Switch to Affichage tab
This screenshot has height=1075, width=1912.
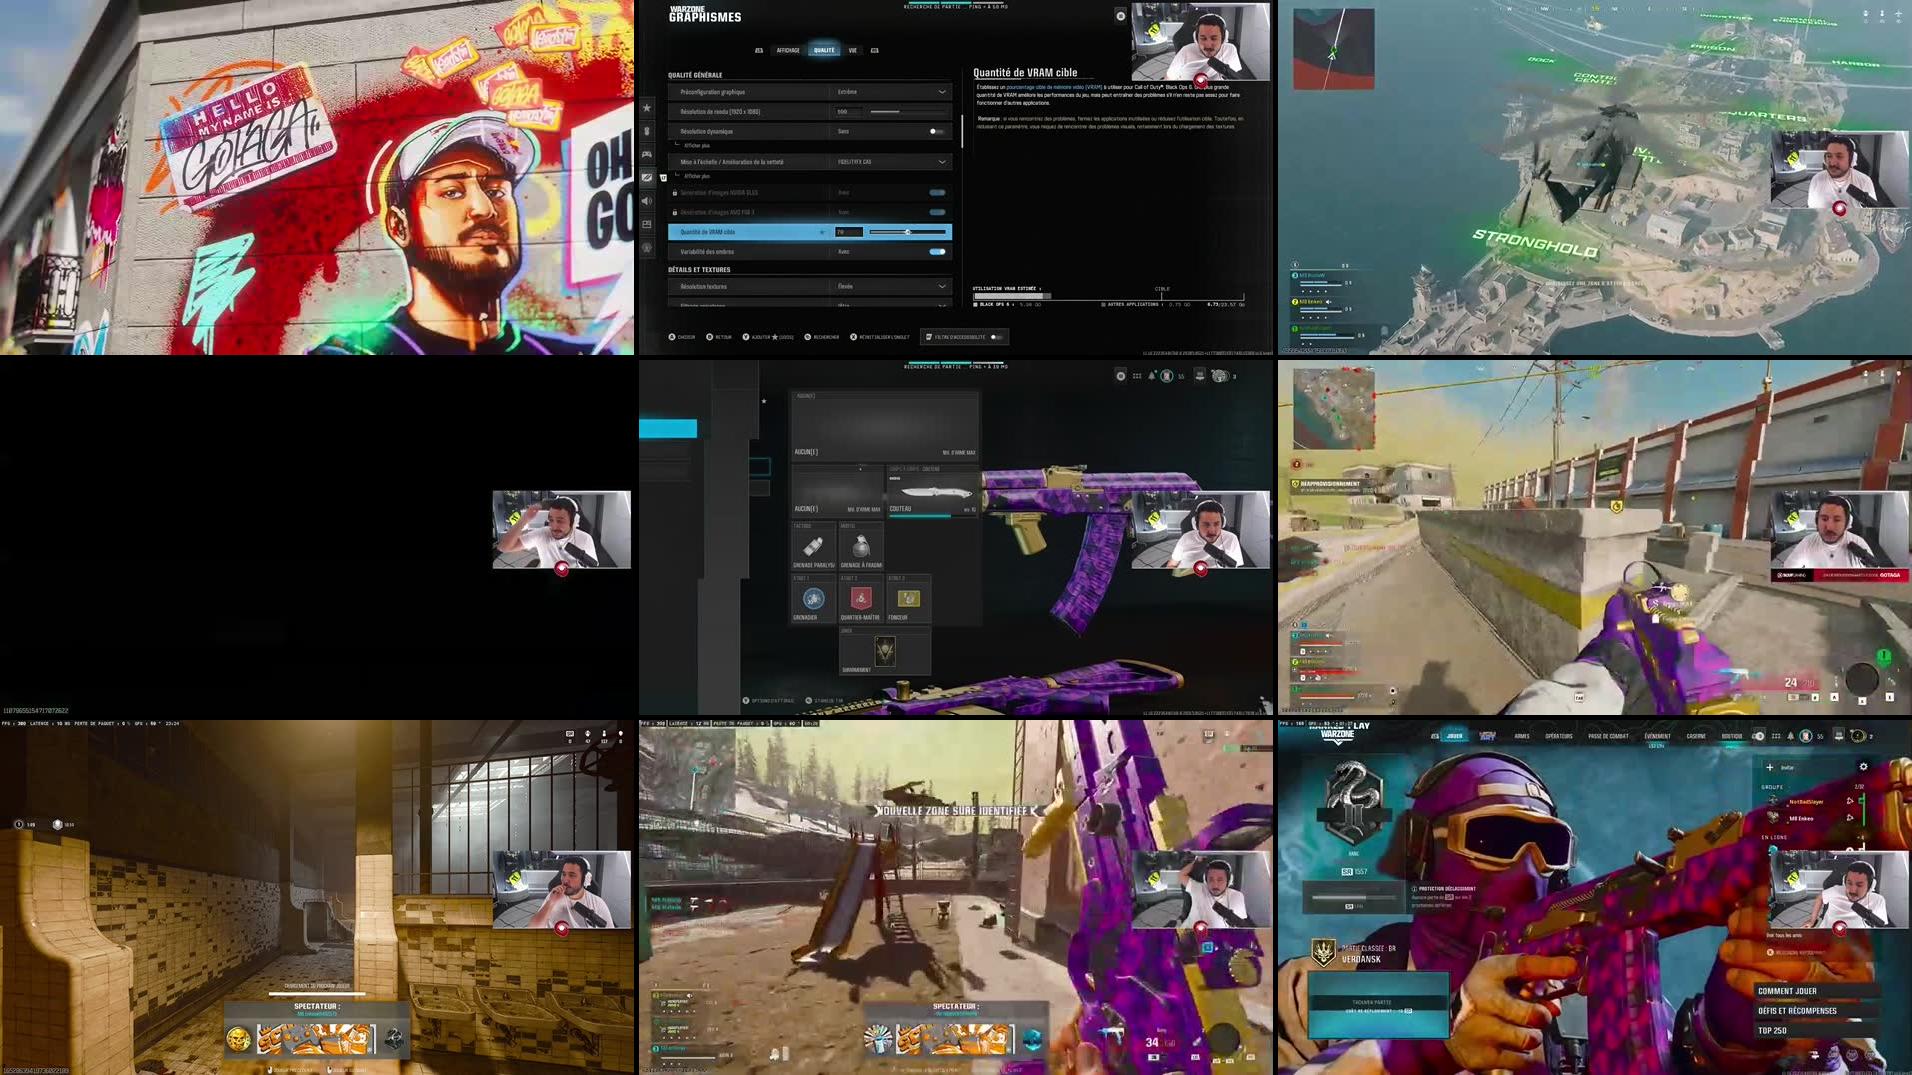pos(788,50)
